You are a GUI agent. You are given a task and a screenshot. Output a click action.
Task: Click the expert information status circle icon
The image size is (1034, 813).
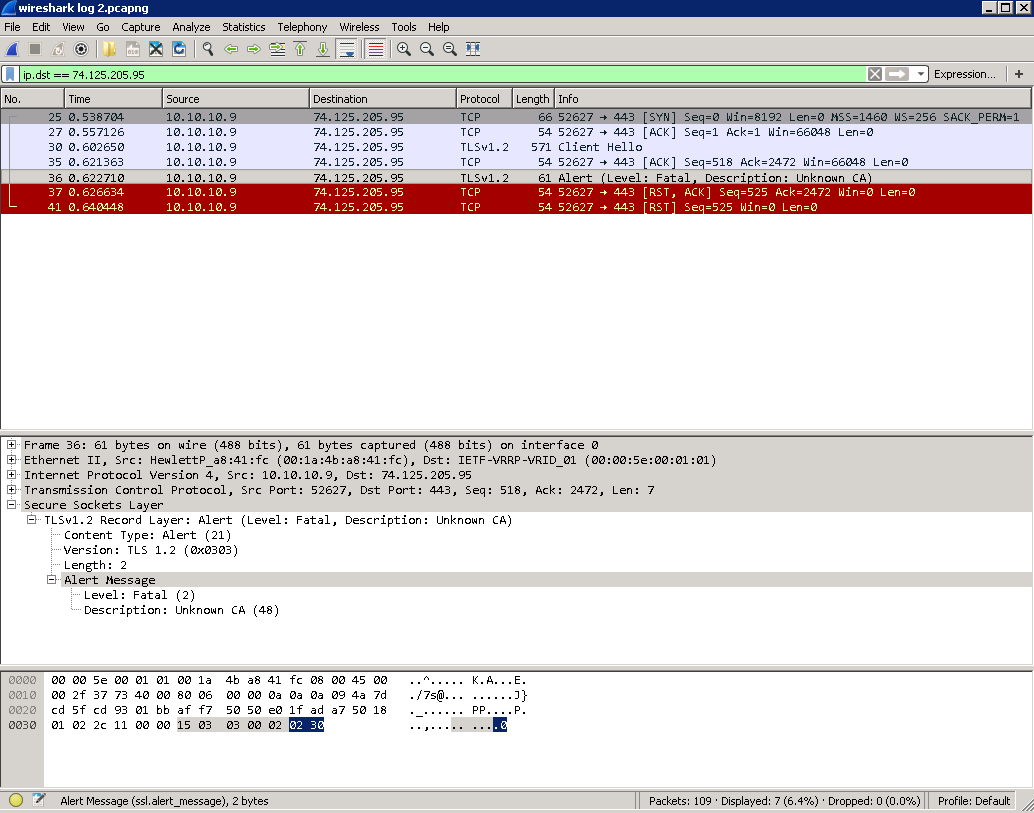16,800
